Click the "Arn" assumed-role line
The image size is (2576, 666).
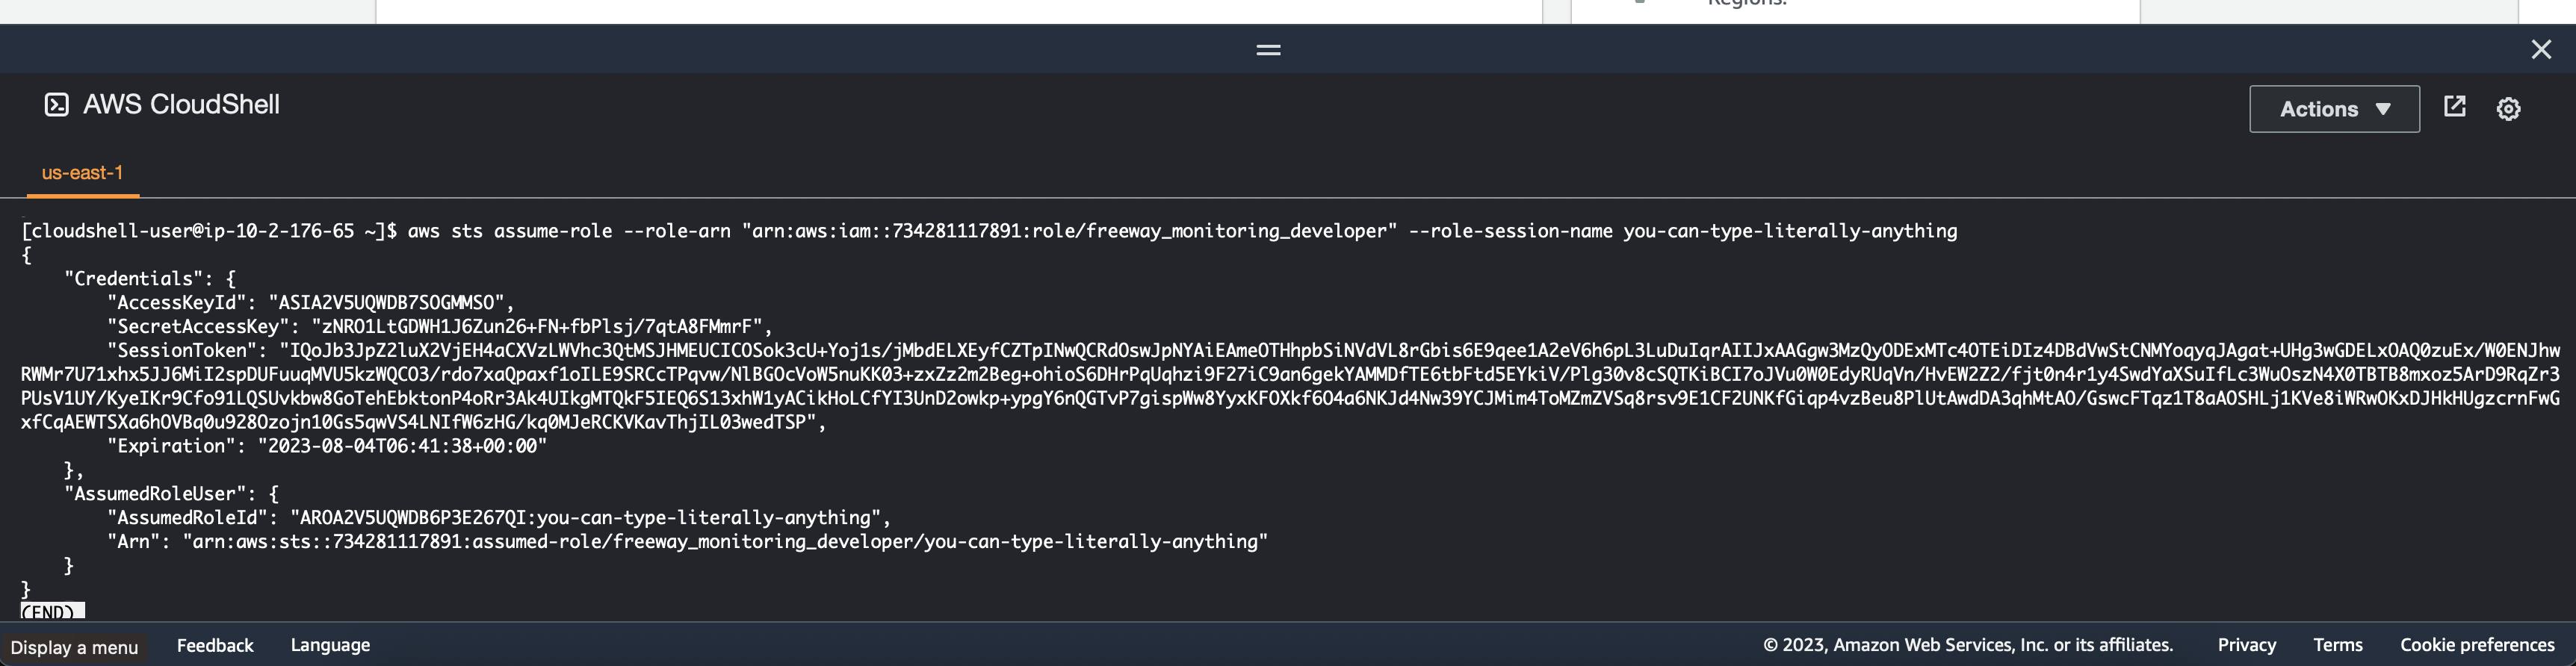[x=687, y=542]
